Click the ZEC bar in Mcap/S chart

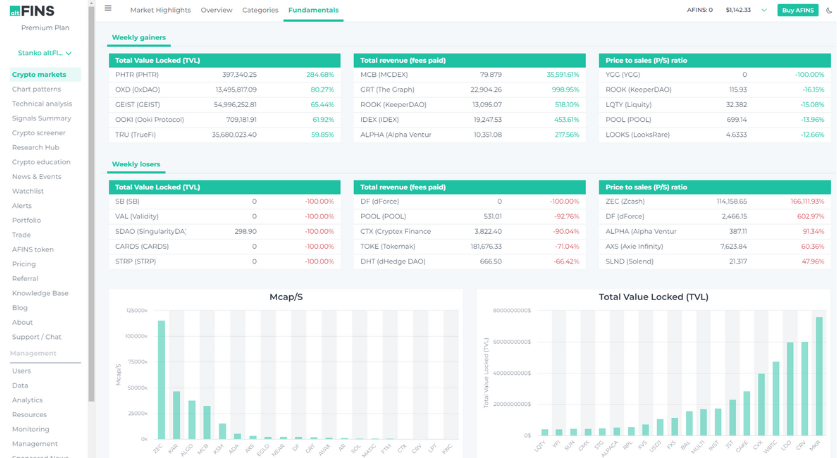(x=161, y=380)
